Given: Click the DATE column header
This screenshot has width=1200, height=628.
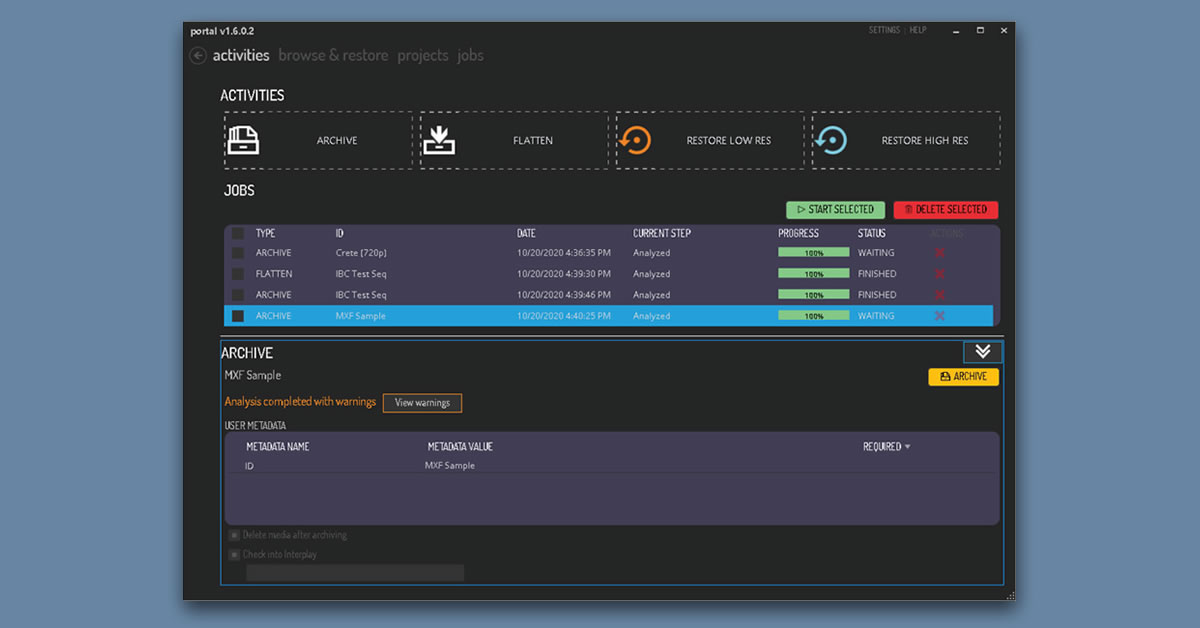Looking at the screenshot, I should (x=526, y=233).
